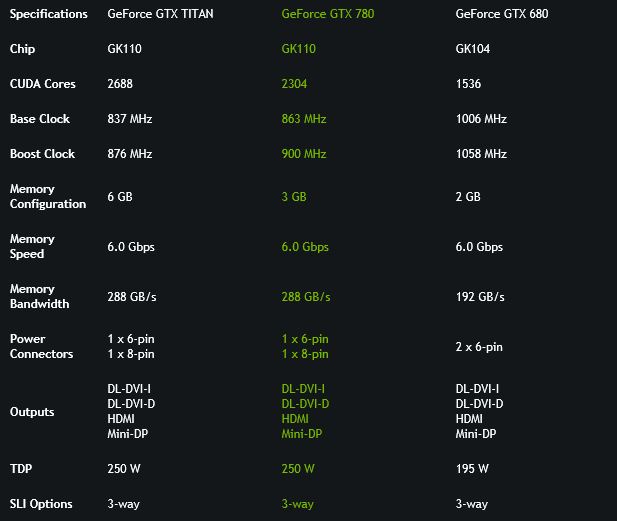Image resolution: width=617 pixels, height=521 pixels.
Task: Click the GeForce GTX TITAN column header
Action: [x=161, y=14]
